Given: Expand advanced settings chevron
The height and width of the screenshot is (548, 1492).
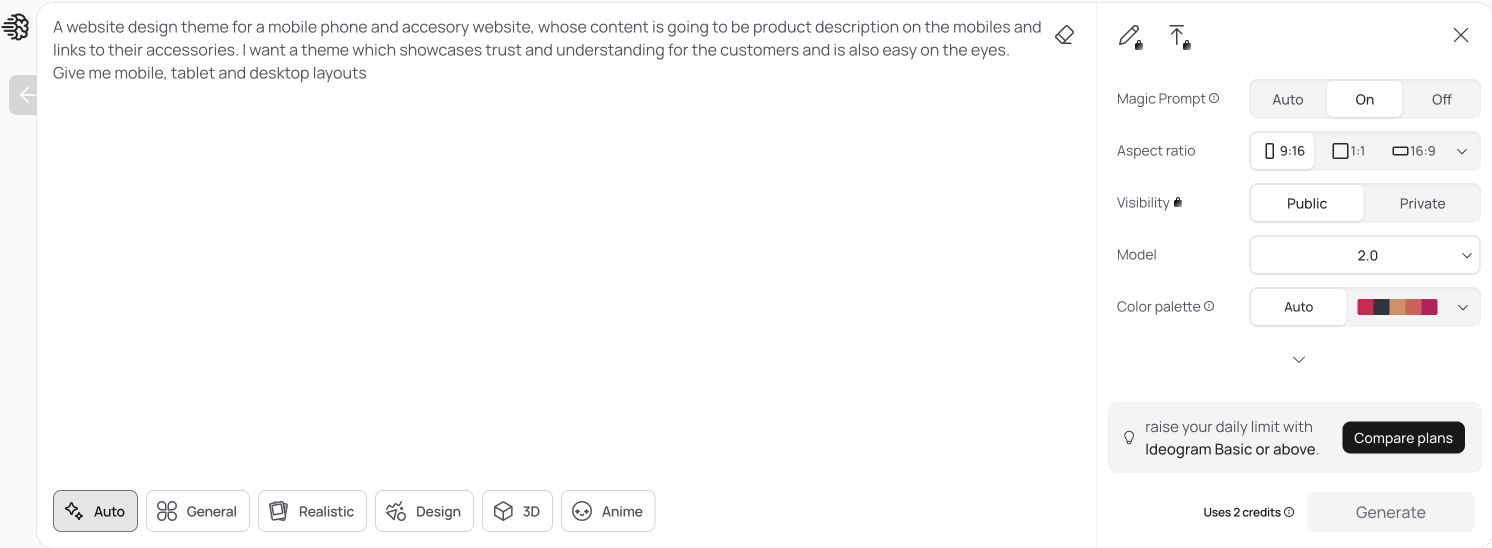Looking at the screenshot, I should point(1299,360).
